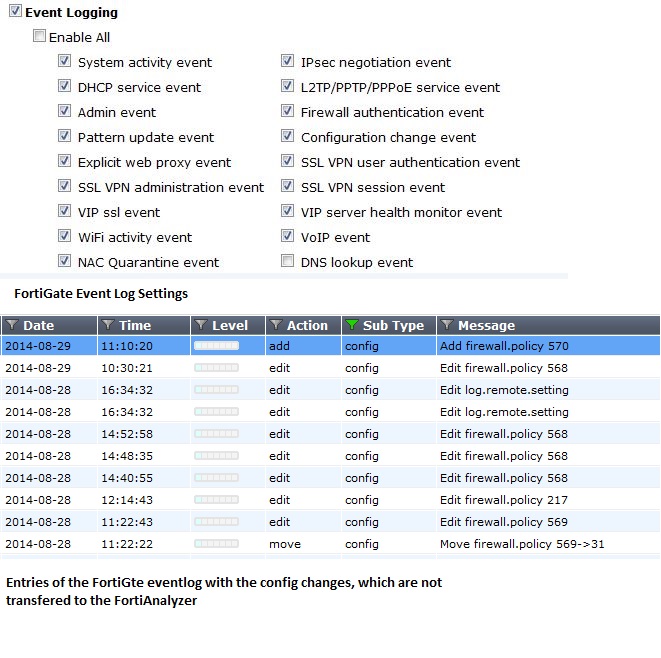
Task: Click the 11:10:20 time cell
Action: (x=127, y=346)
